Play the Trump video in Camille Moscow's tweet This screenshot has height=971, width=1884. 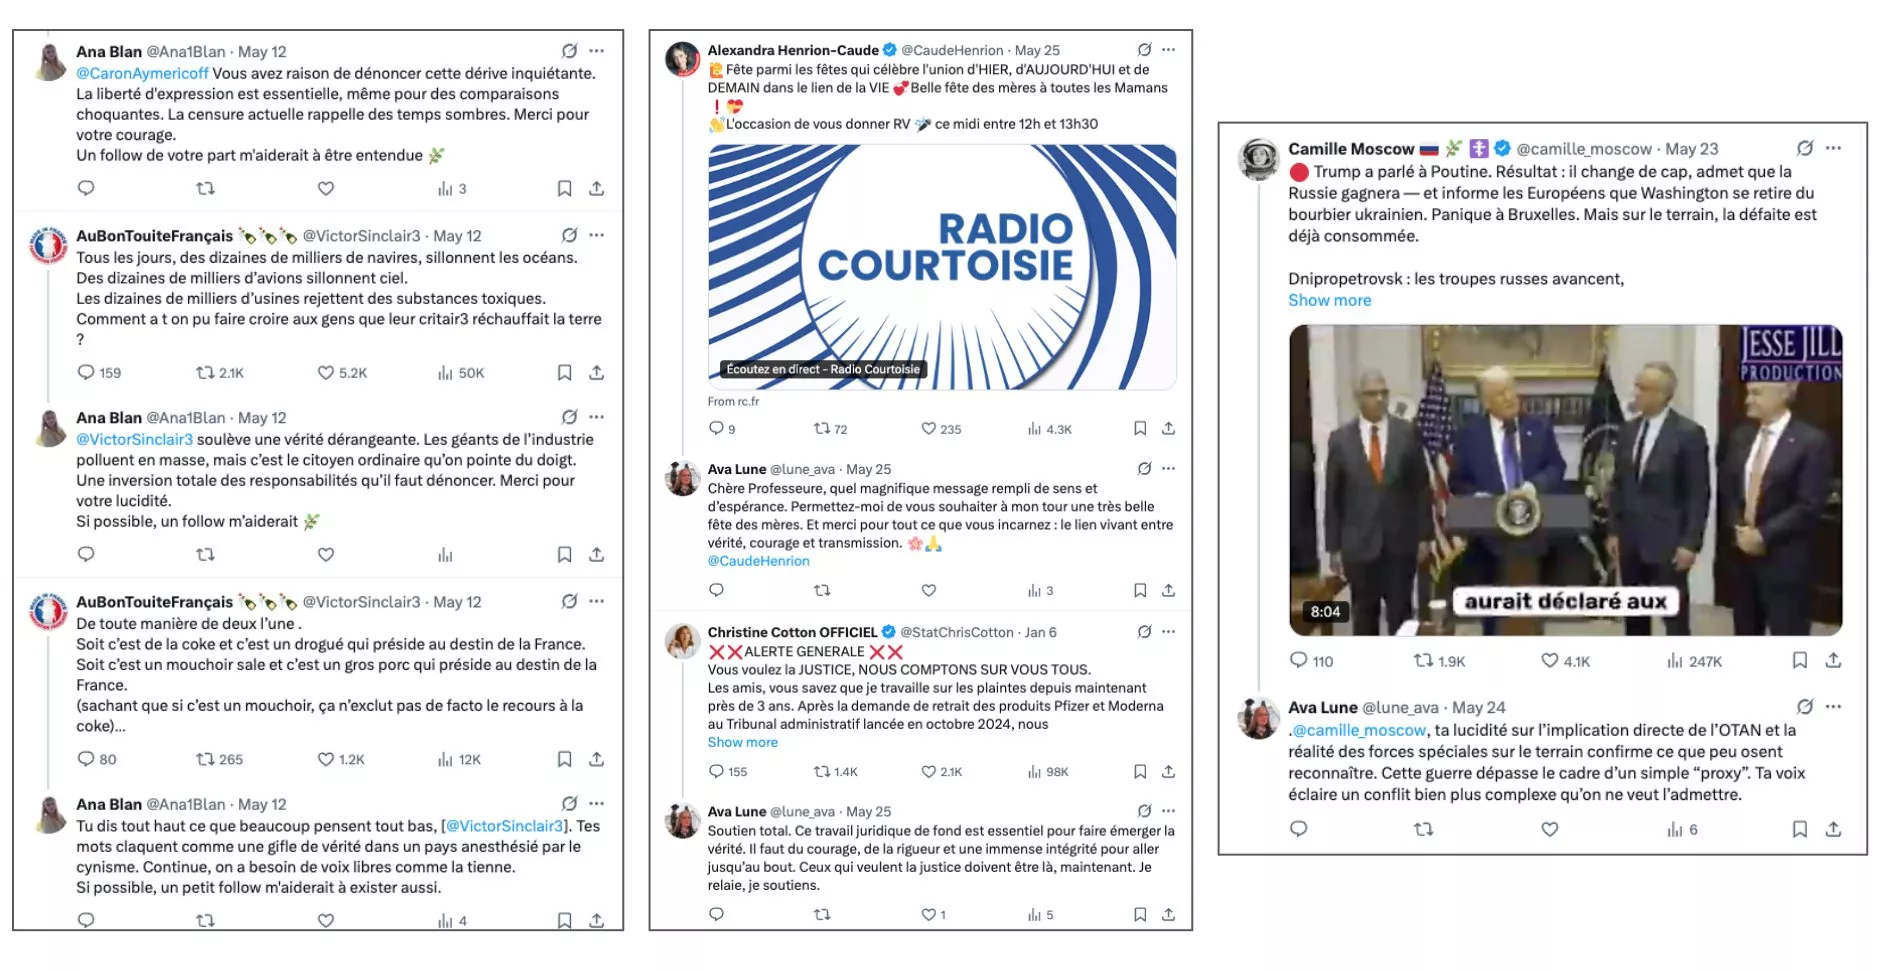point(1565,480)
